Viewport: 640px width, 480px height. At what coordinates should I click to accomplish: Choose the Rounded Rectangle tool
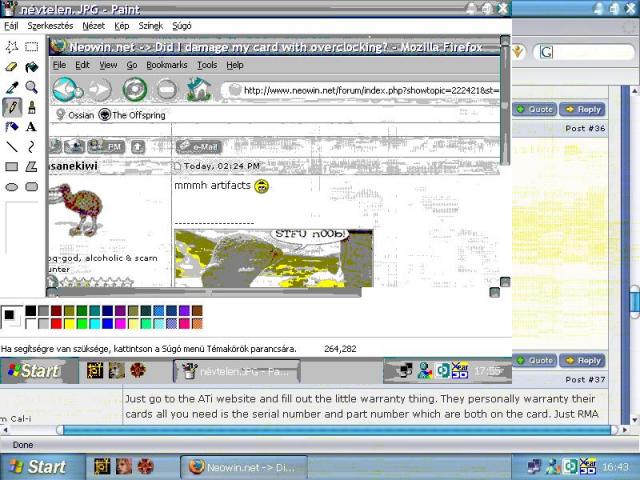coord(31,187)
